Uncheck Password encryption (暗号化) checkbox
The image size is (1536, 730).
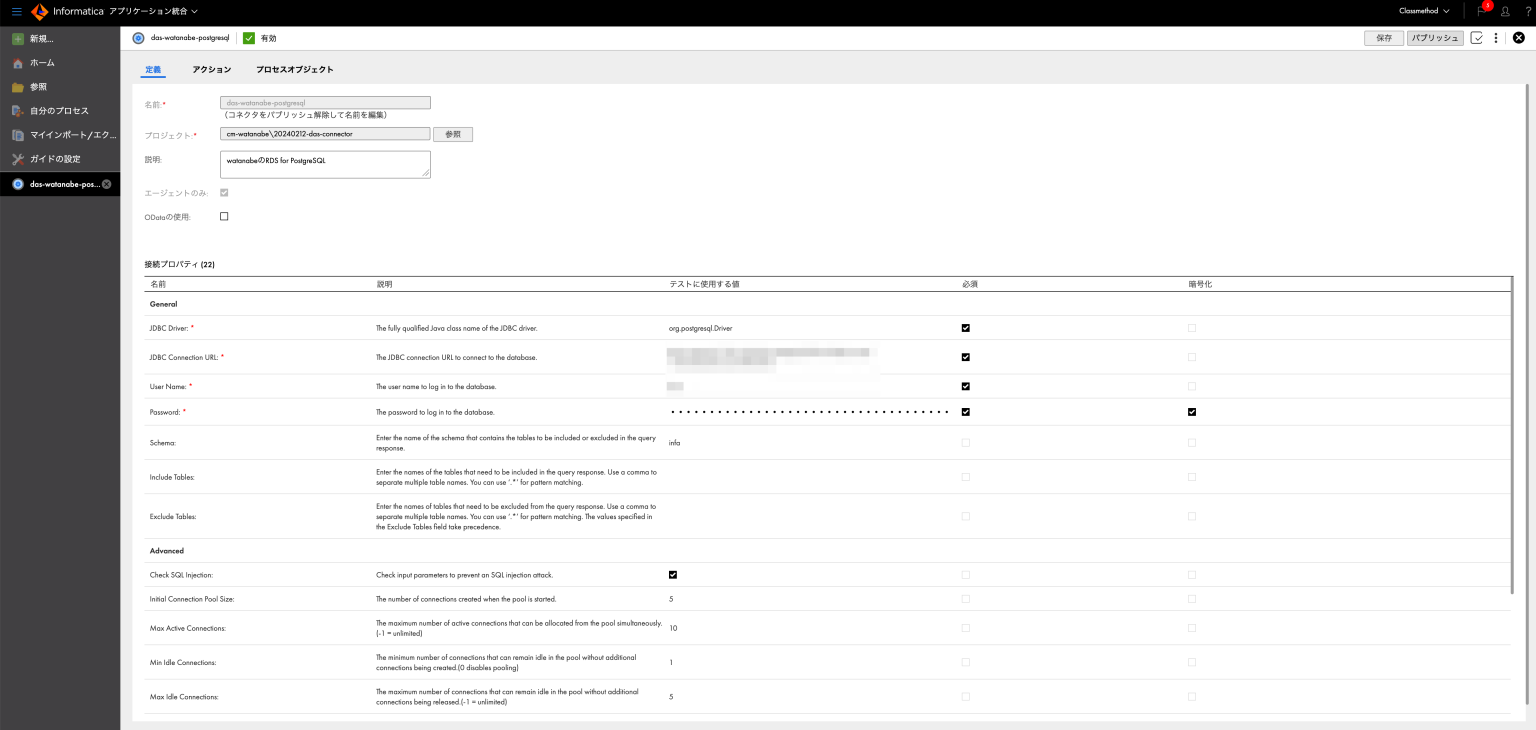[x=1191, y=411]
